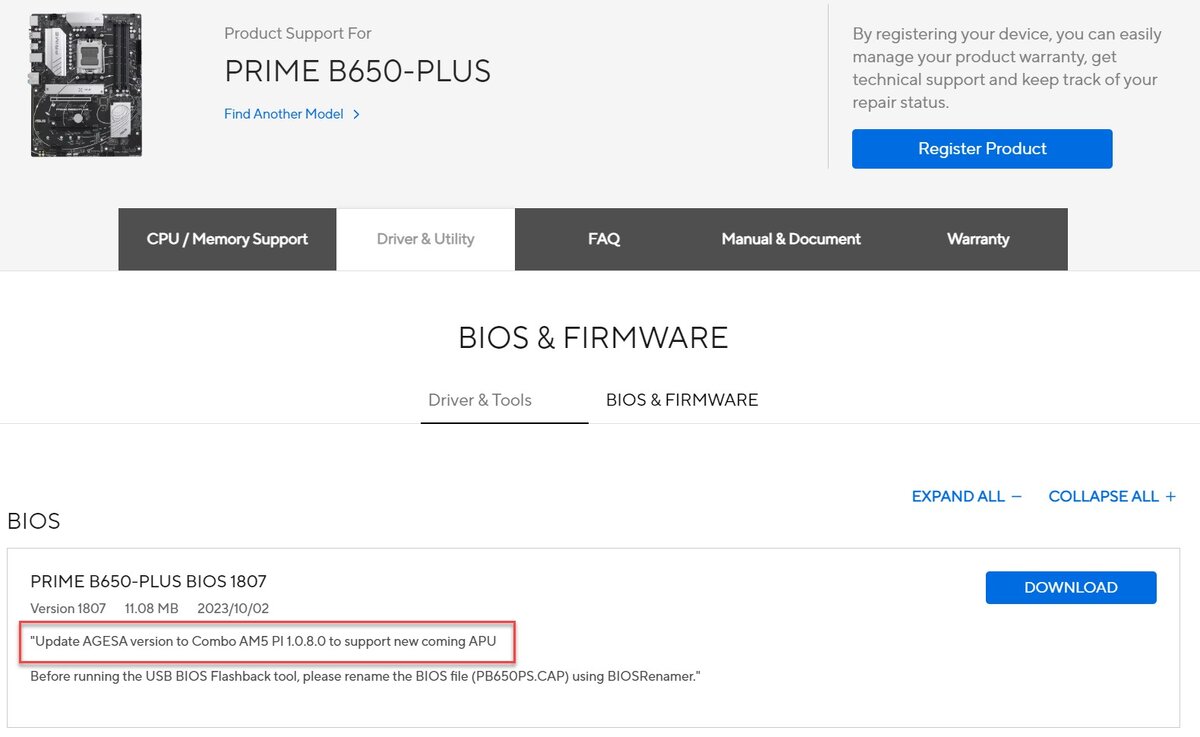Viewport: 1200px width, 737px height.
Task: Click the AGESA update description text
Action: (x=264, y=641)
